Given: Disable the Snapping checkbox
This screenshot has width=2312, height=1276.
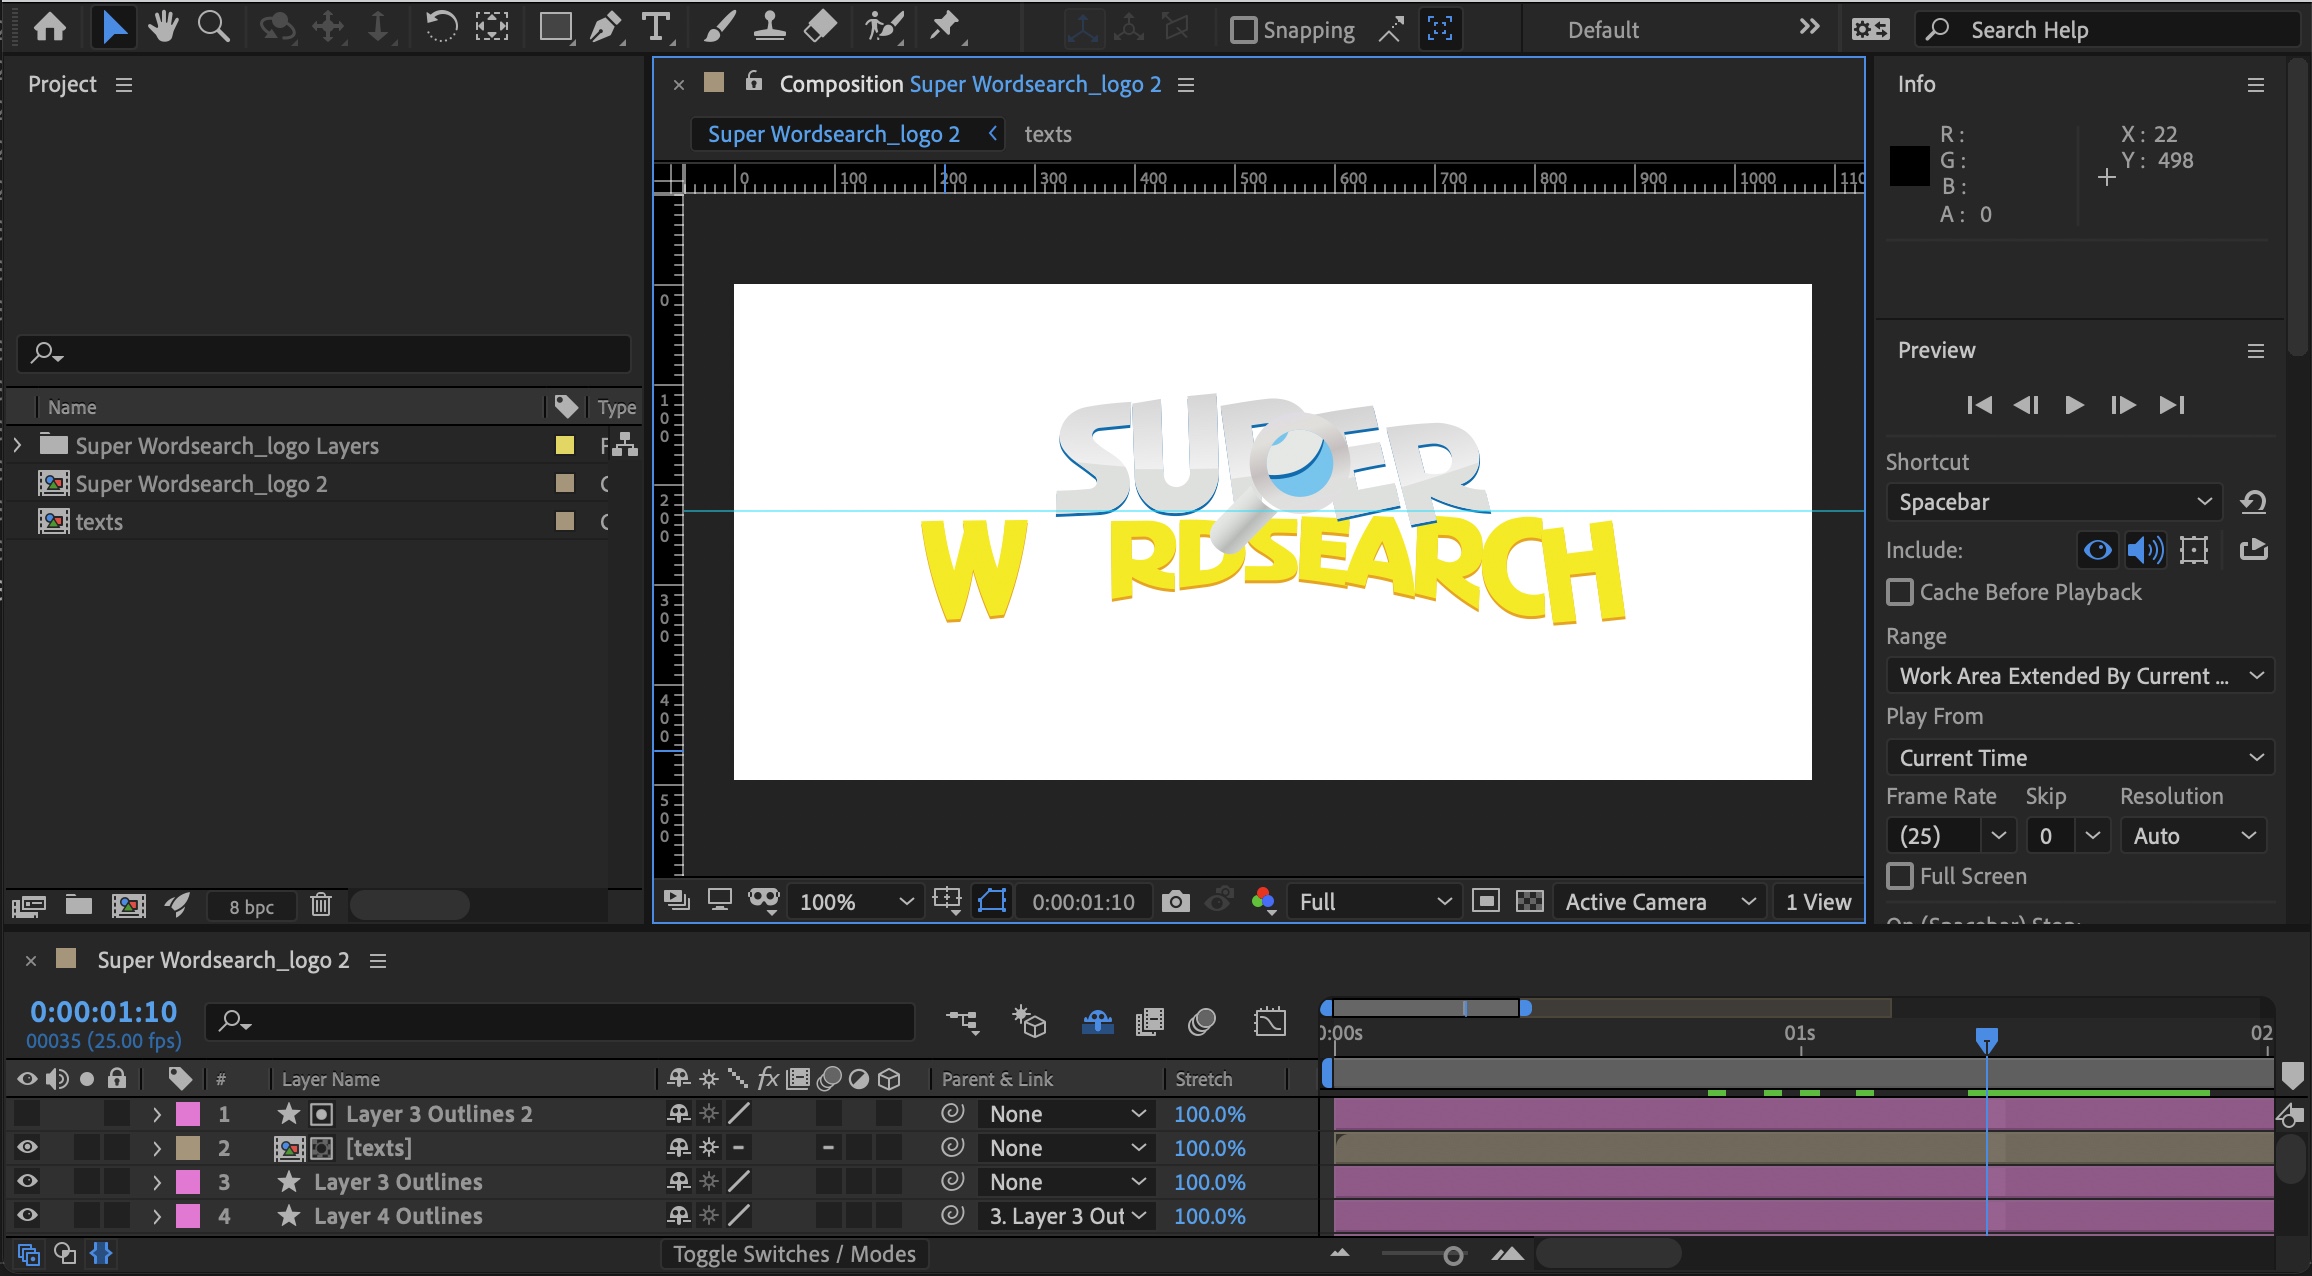Looking at the screenshot, I should click(x=1243, y=30).
